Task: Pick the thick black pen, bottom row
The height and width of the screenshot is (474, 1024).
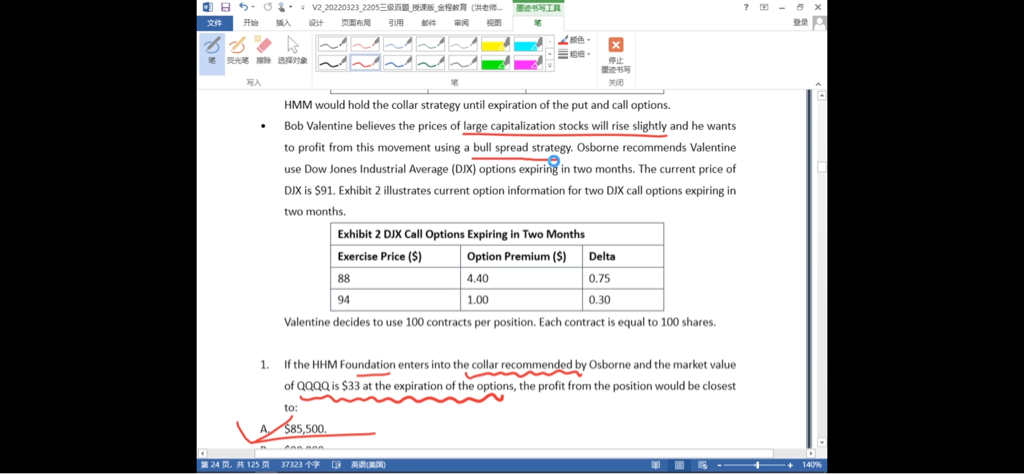Action: click(333, 62)
